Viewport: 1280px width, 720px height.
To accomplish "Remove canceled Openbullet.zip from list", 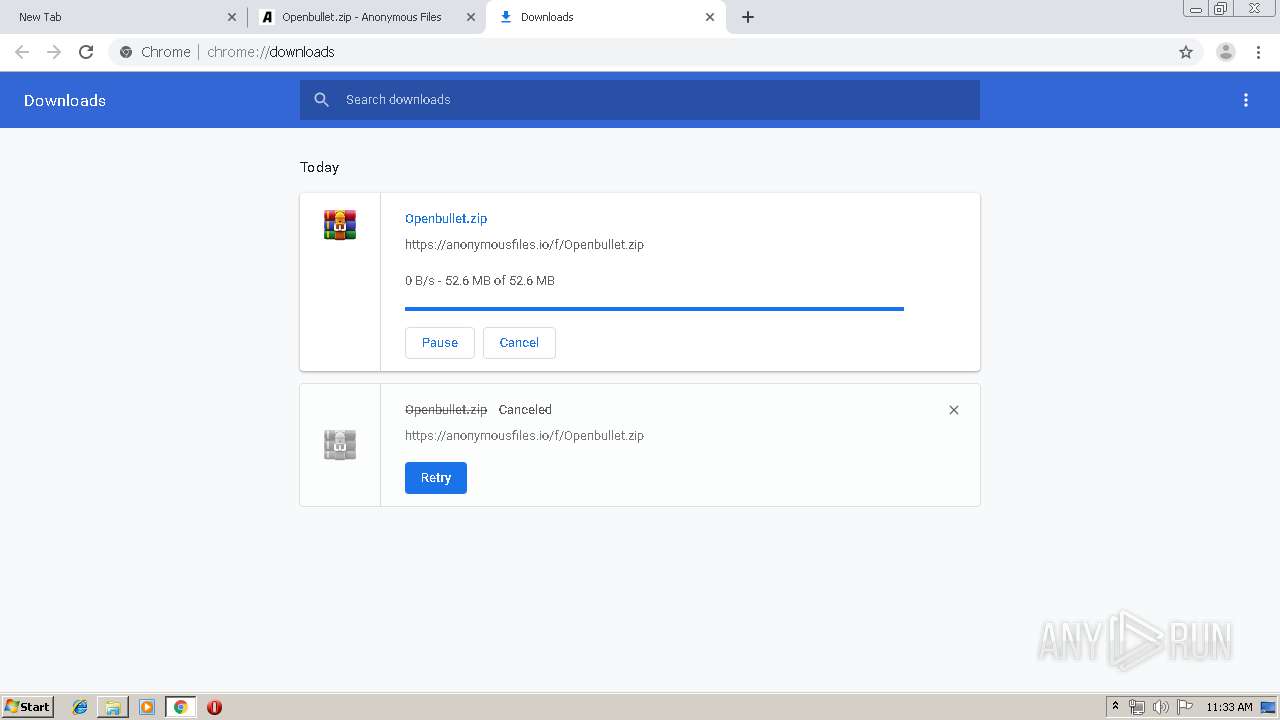I will pyautogui.click(x=954, y=410).
